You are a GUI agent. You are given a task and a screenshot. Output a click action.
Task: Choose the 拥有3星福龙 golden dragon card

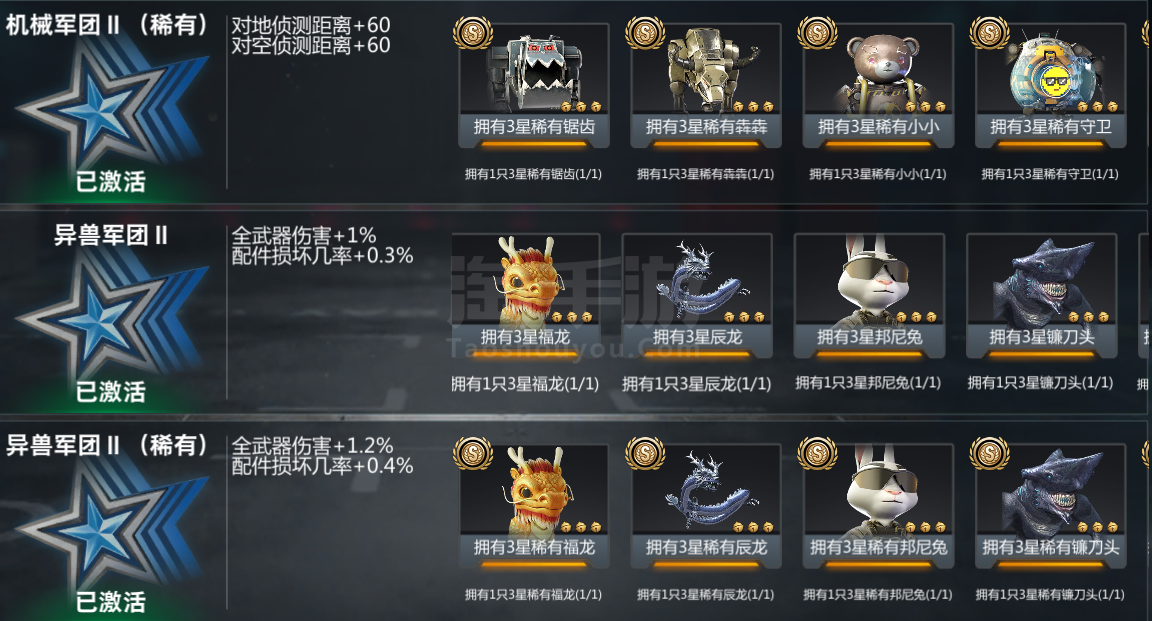click(x=525, y=296)
